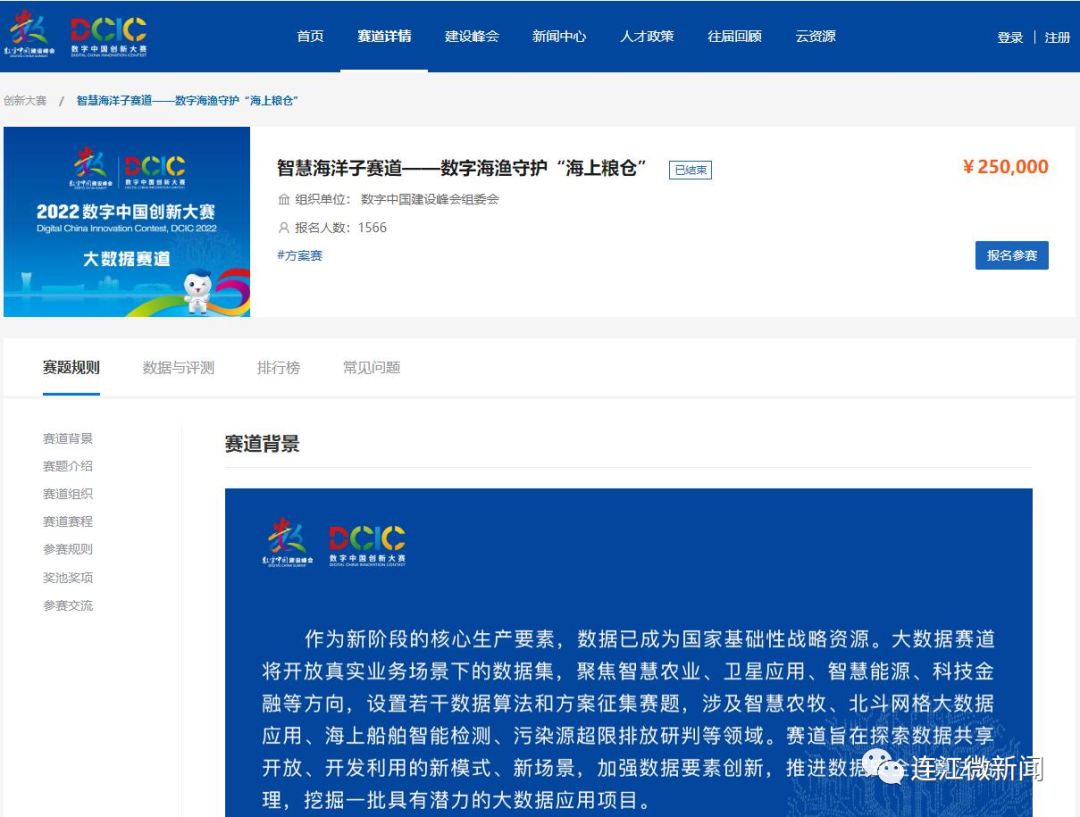The height and width of the screenshot is (817, 1080).
Task: Click the 登录 link
Action: click(1010, 38)
